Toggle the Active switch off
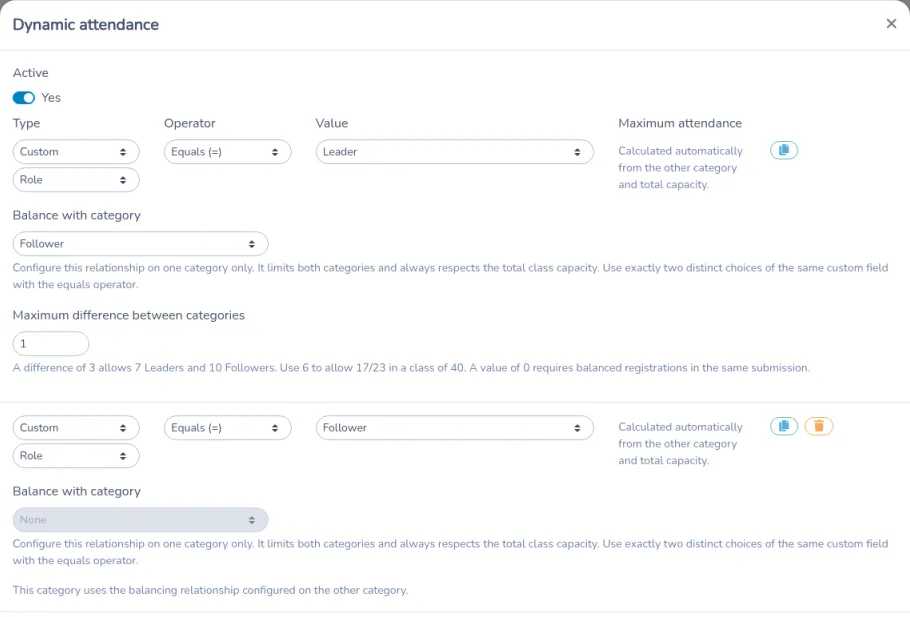The width and height of the screenshot is (910, 617). (x=24, y=98)
